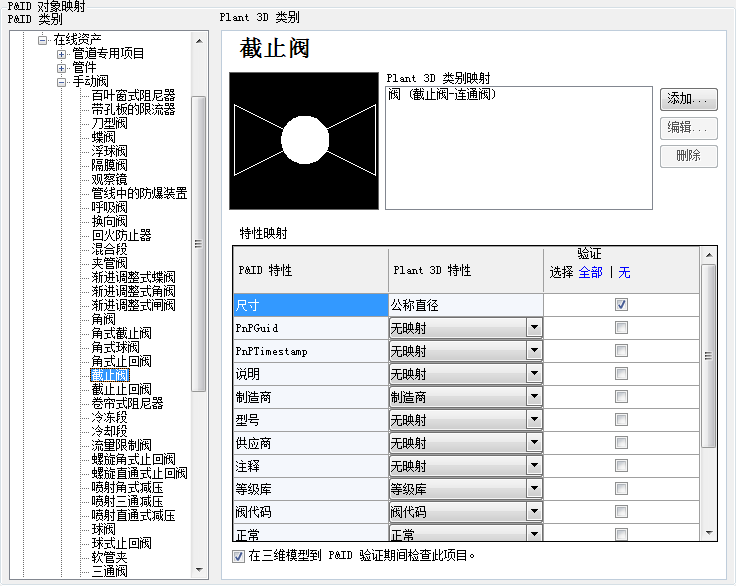Expand the 管道专用项目 node

point(61,54)
